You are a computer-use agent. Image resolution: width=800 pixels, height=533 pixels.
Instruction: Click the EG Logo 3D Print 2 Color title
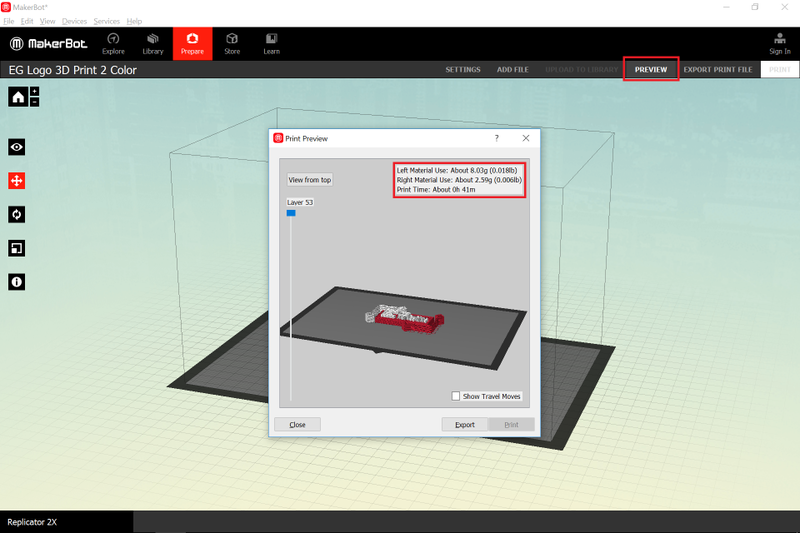pyautogui.click(x=72, y=70)
